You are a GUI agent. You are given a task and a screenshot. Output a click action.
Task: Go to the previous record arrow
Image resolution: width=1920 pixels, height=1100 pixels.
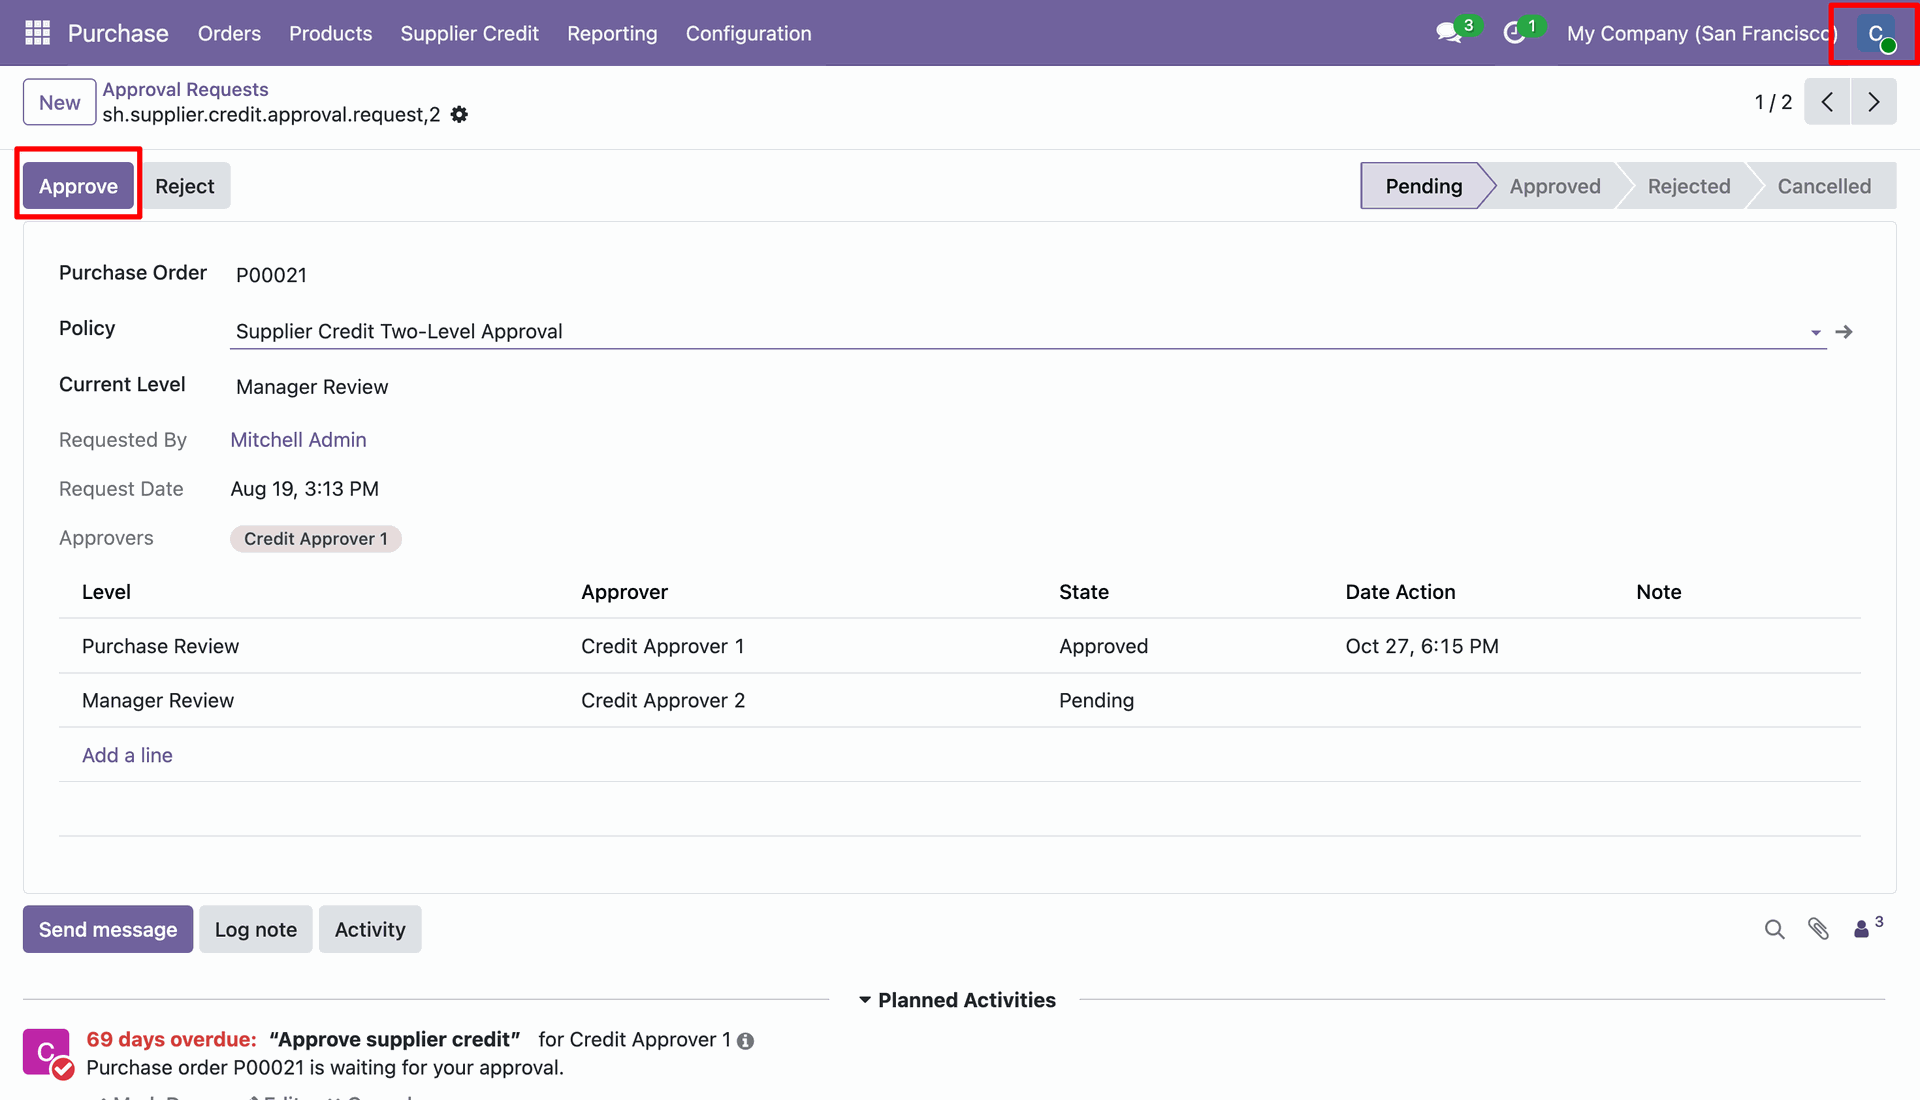(1827, 102)
